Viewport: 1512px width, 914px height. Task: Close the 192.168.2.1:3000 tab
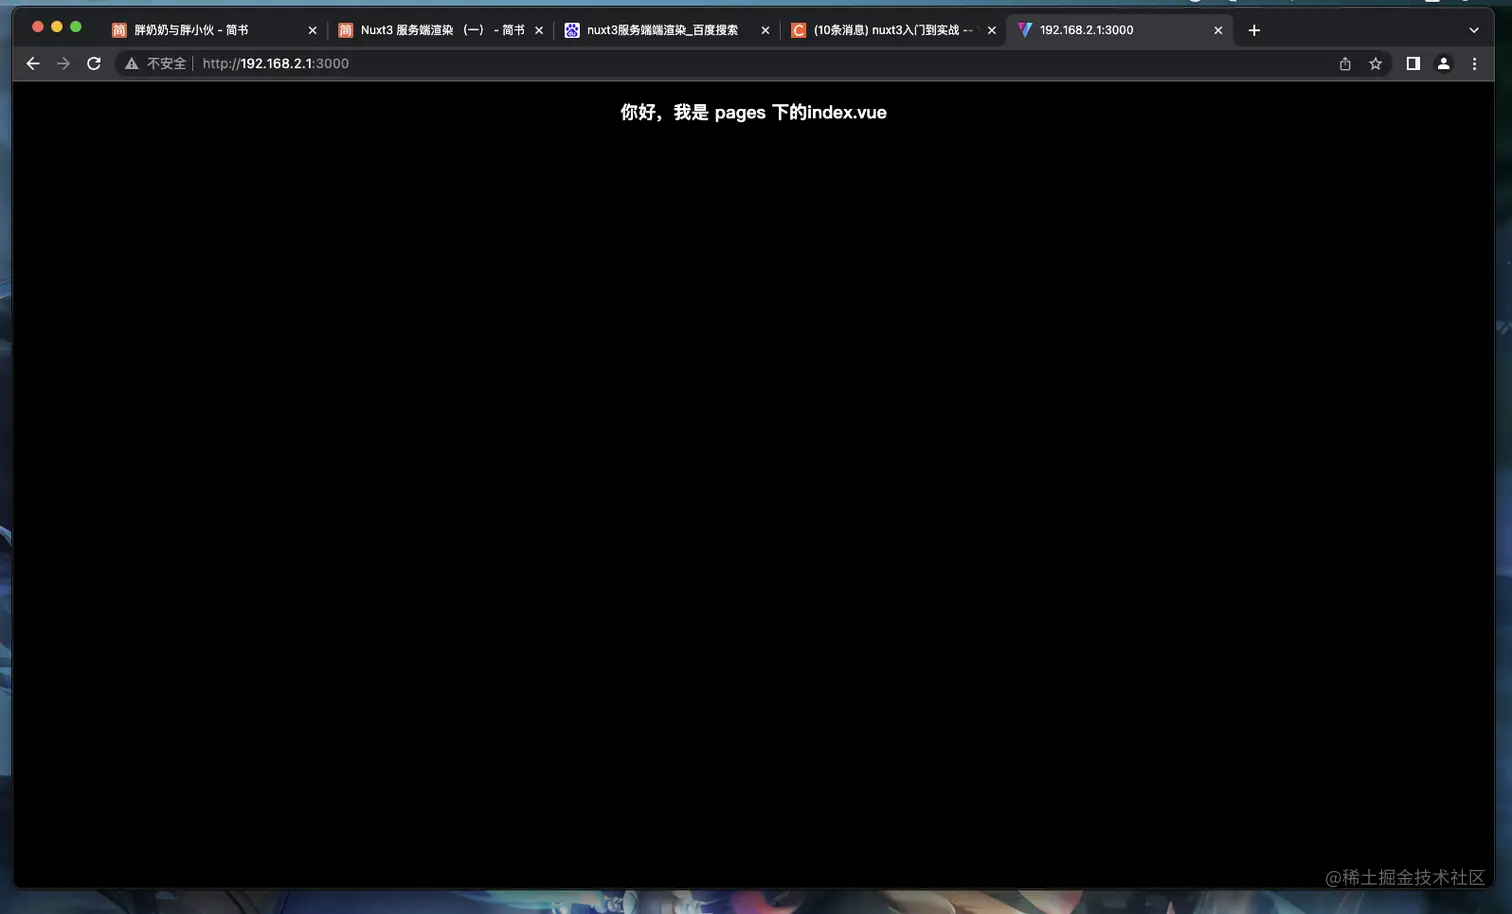point(1218,30)
